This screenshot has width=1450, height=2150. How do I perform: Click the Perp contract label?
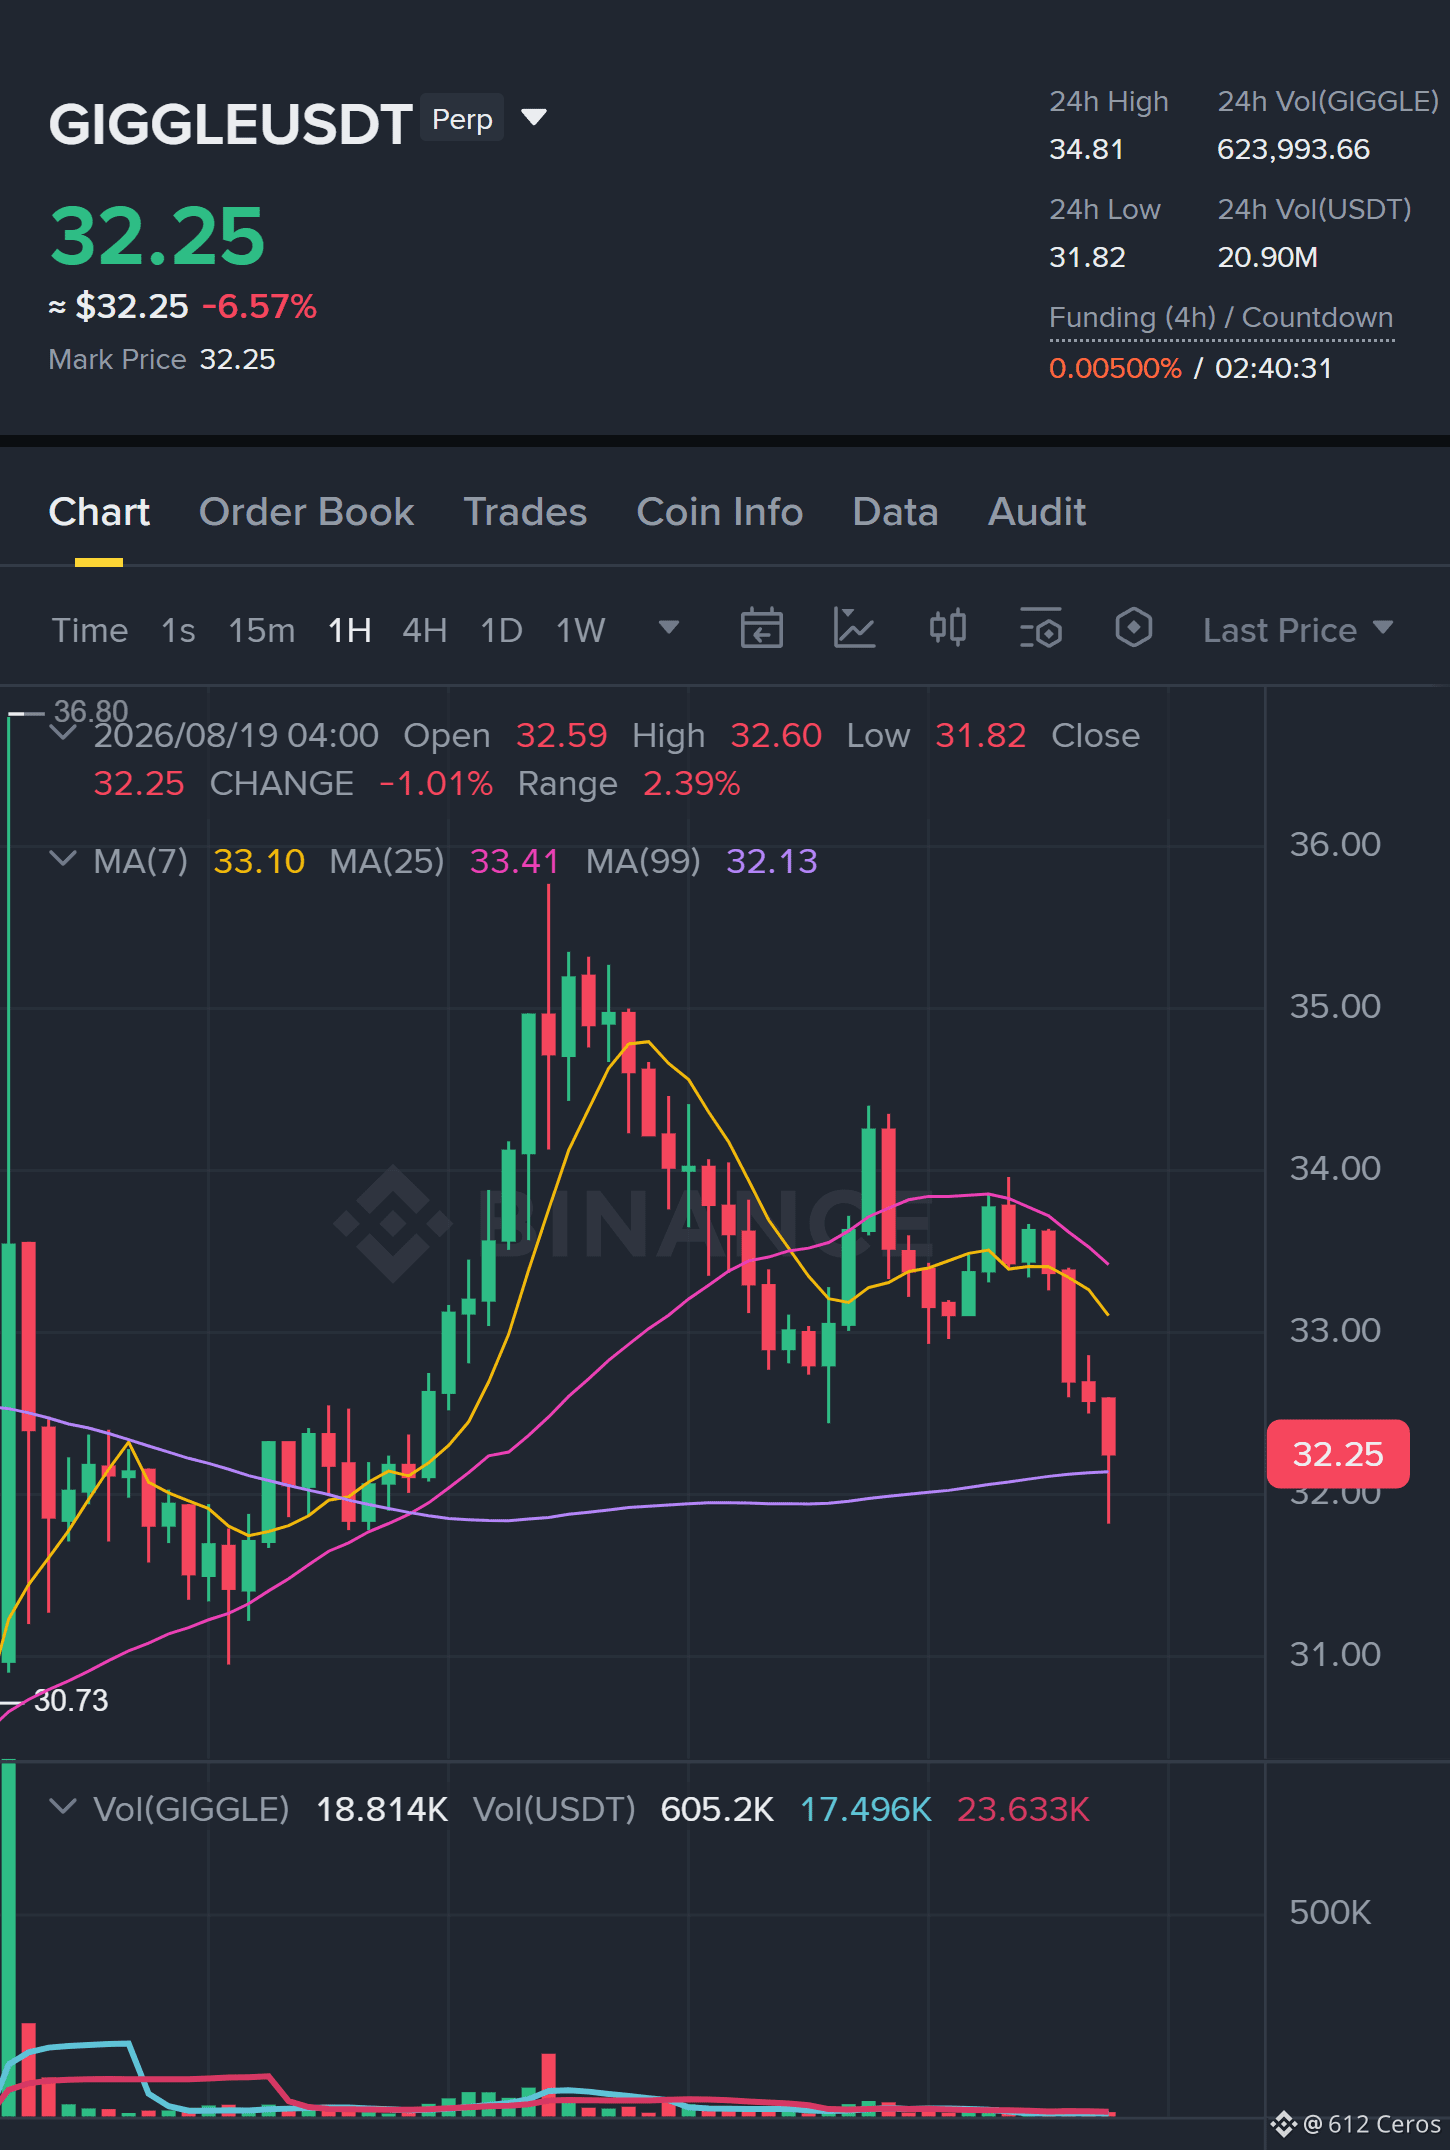(462, 119)
